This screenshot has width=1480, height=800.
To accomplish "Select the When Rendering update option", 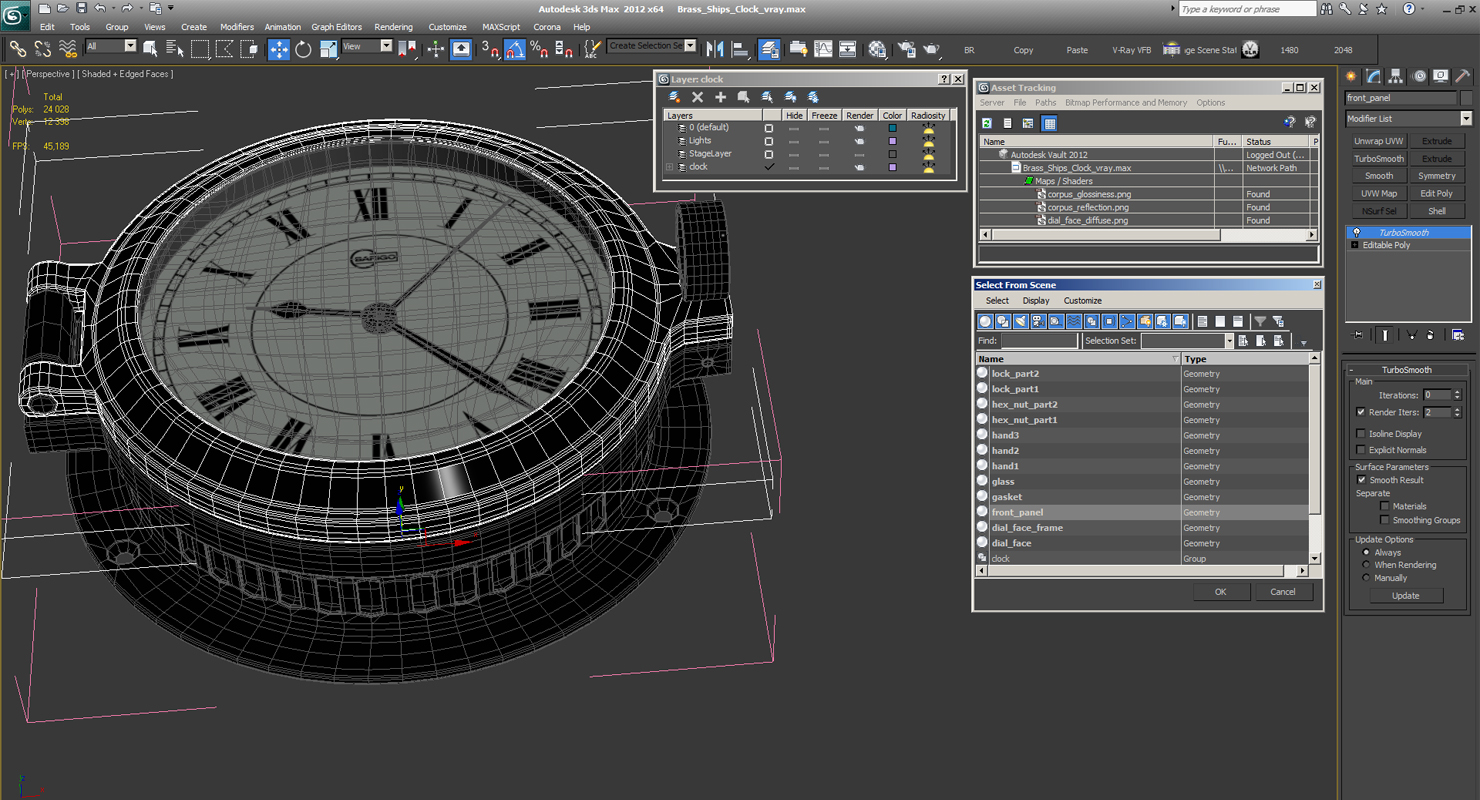I will click(x=1366, y=565).
